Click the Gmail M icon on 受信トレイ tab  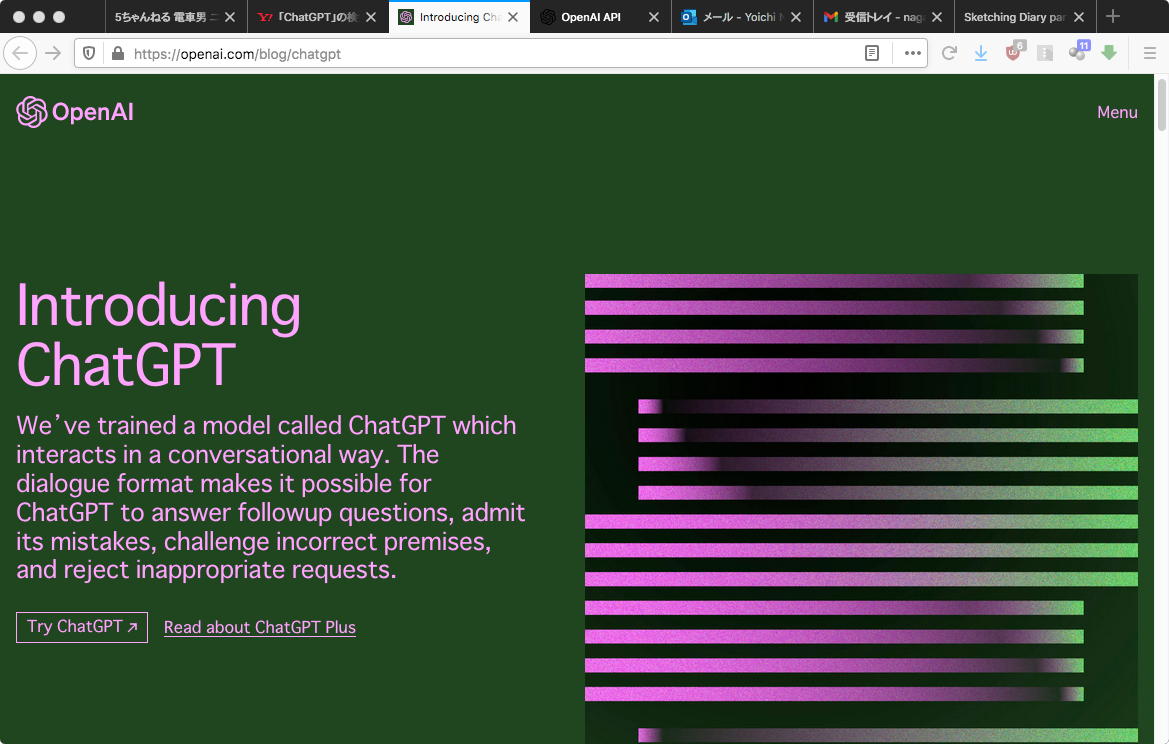coord(831,17)
